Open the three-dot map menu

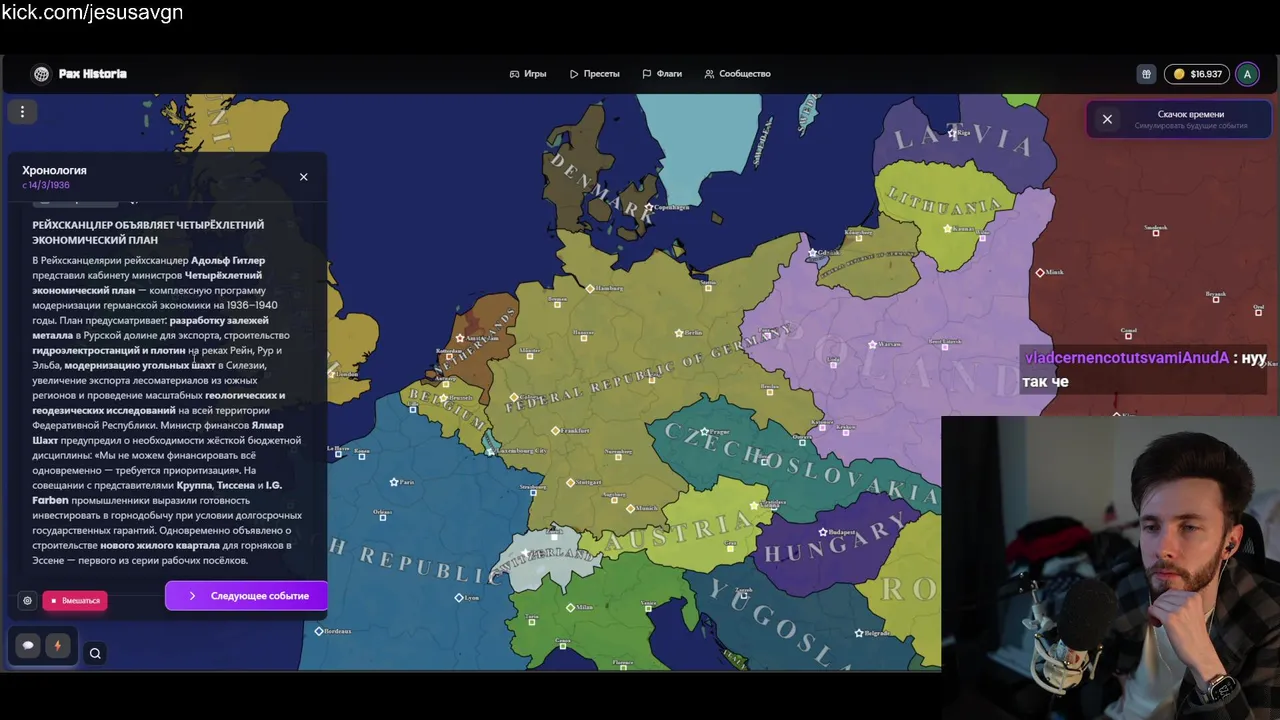tap(22, 112)
